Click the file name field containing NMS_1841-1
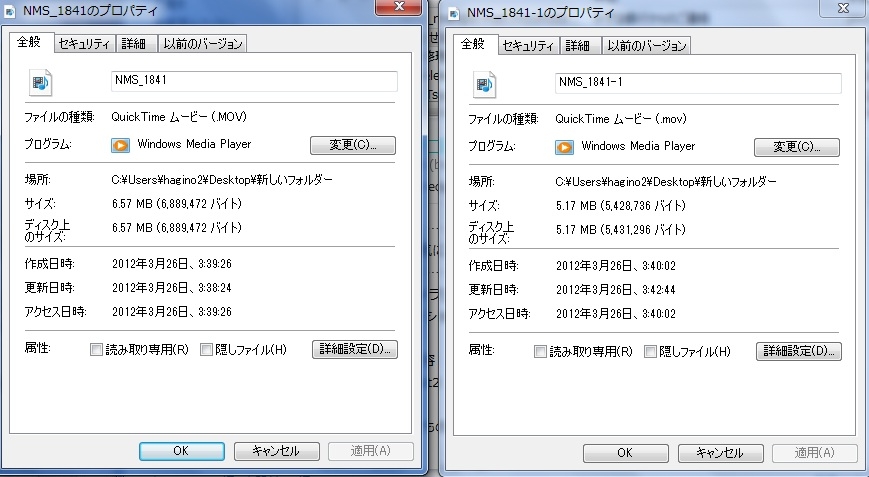The image size is (869, 477). tap(698, 83)
